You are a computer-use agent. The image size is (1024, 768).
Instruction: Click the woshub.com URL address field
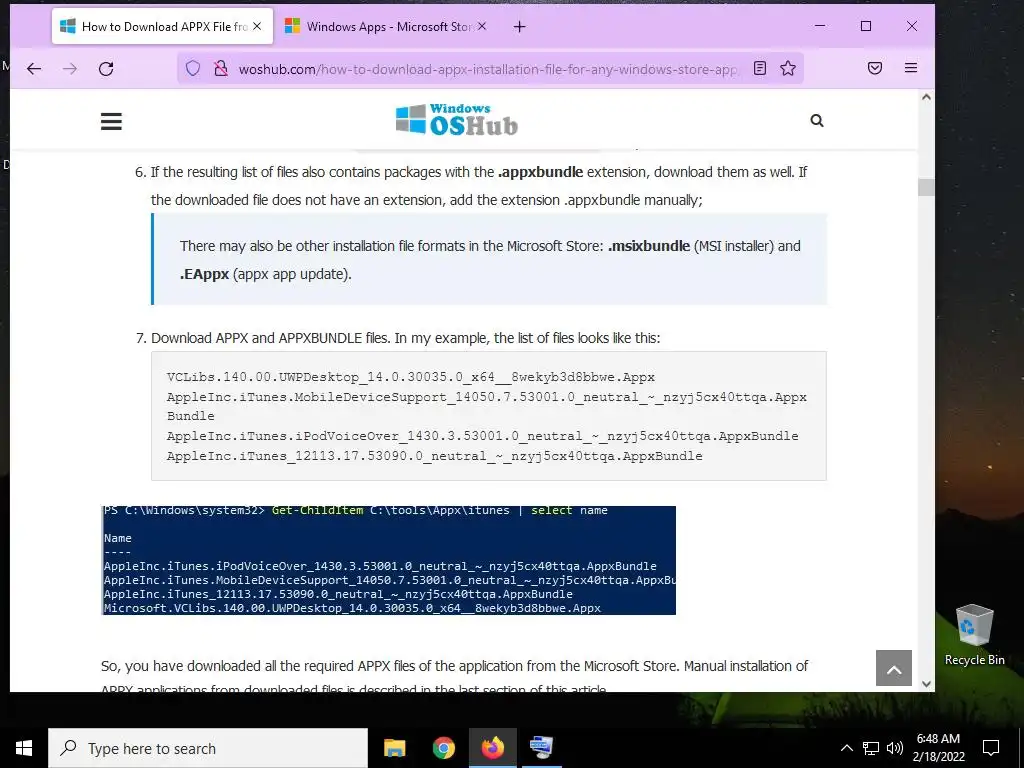488,69
